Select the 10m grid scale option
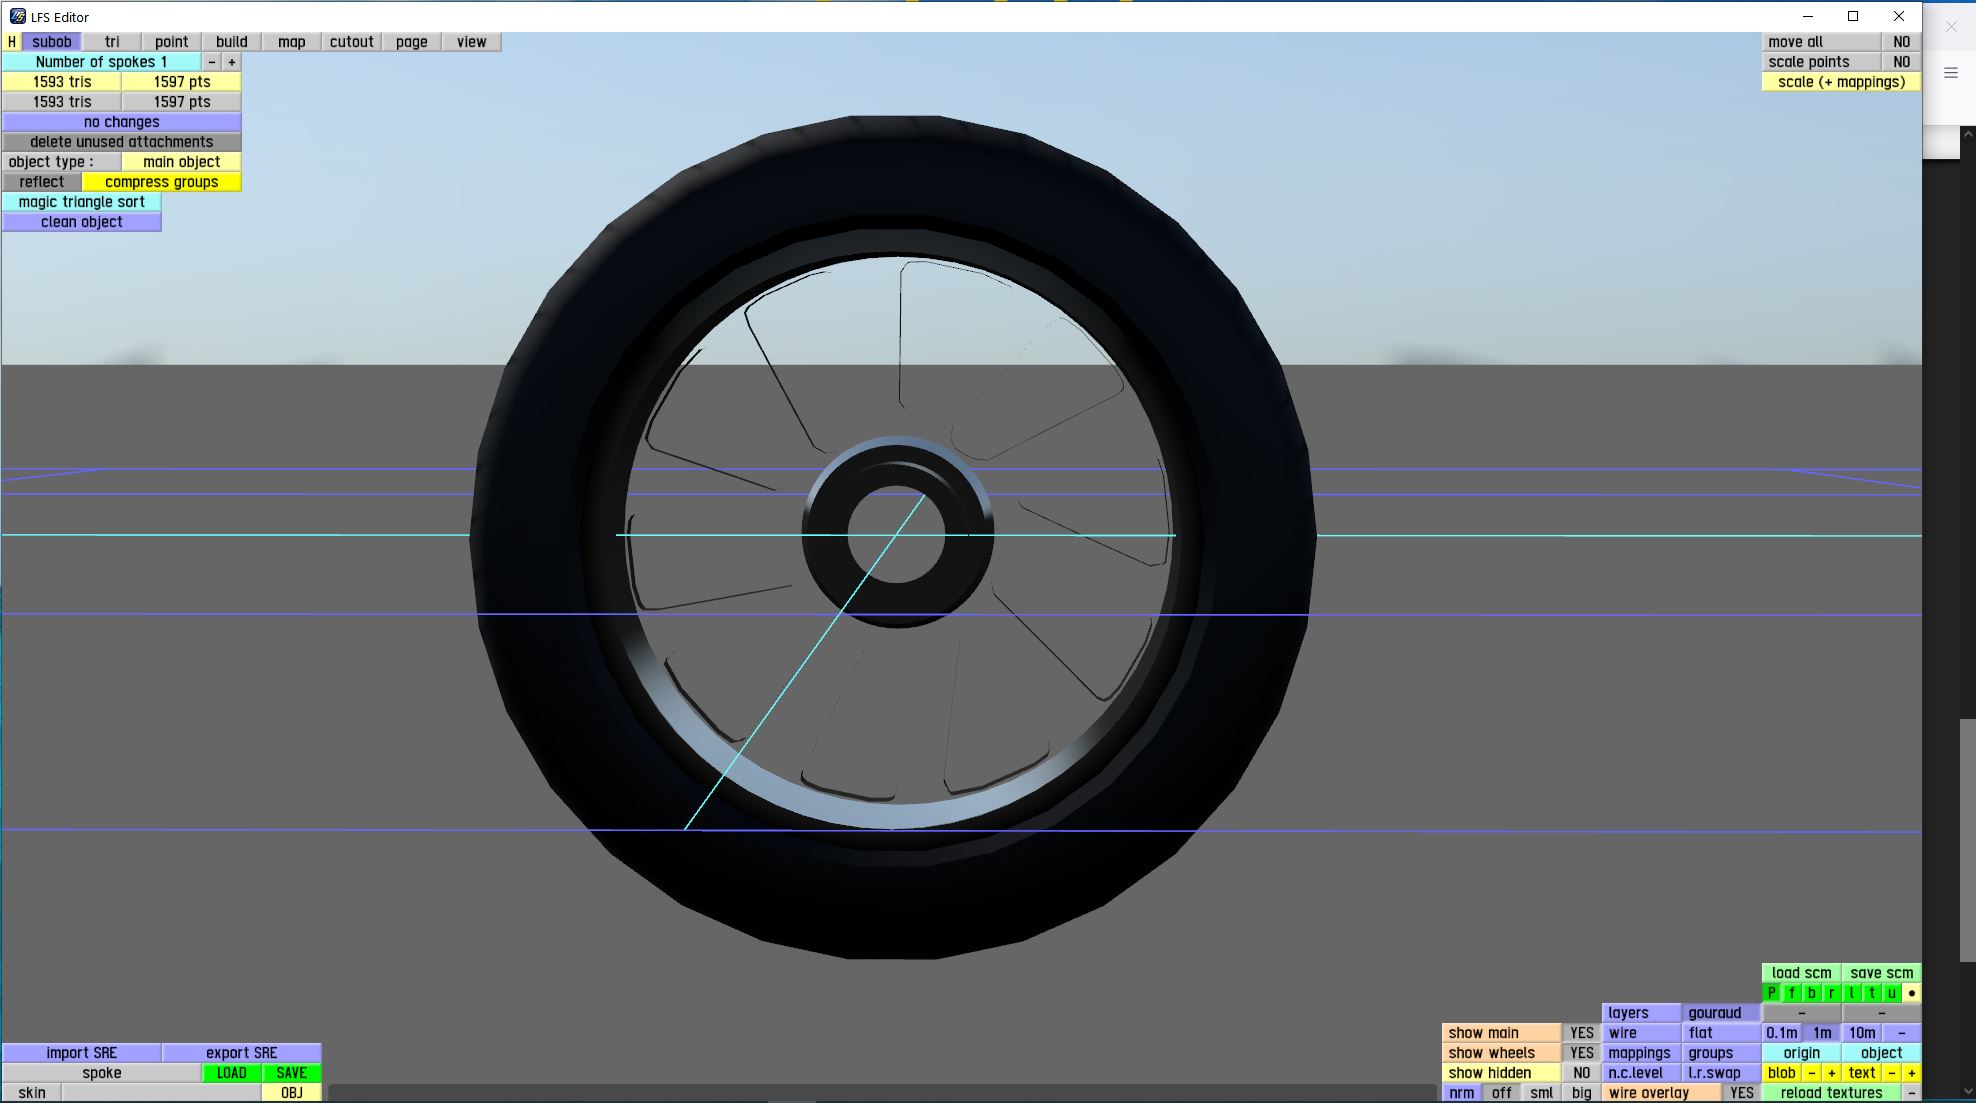Viewport: 1976px width, 1103px height. tap(1861, 1033)
